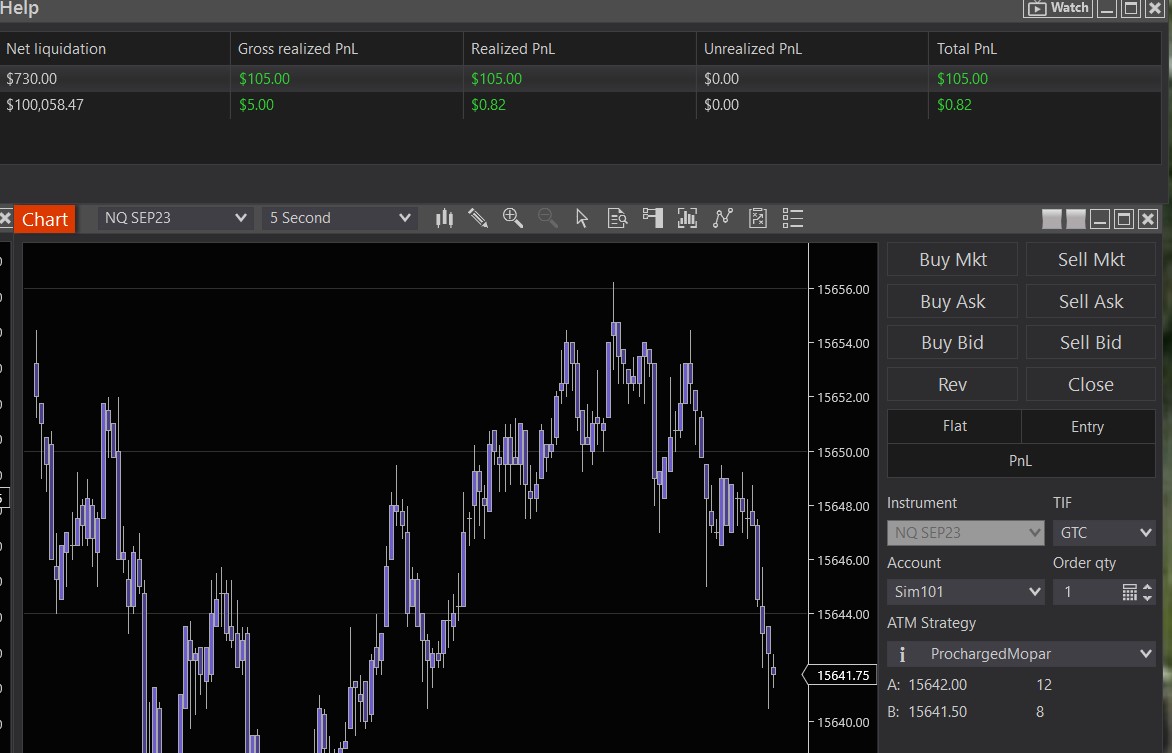Select the arrow cursor pointer tool
Screen dimensions: 1172x753
click(583, 218)
